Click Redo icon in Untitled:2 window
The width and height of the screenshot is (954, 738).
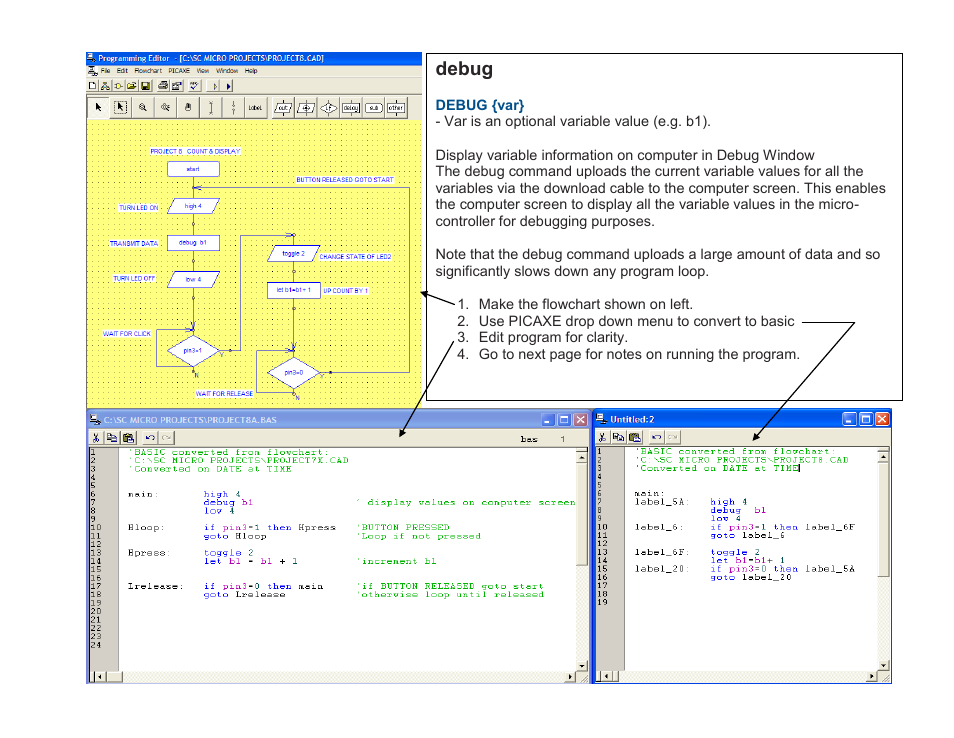click(672, 437)
